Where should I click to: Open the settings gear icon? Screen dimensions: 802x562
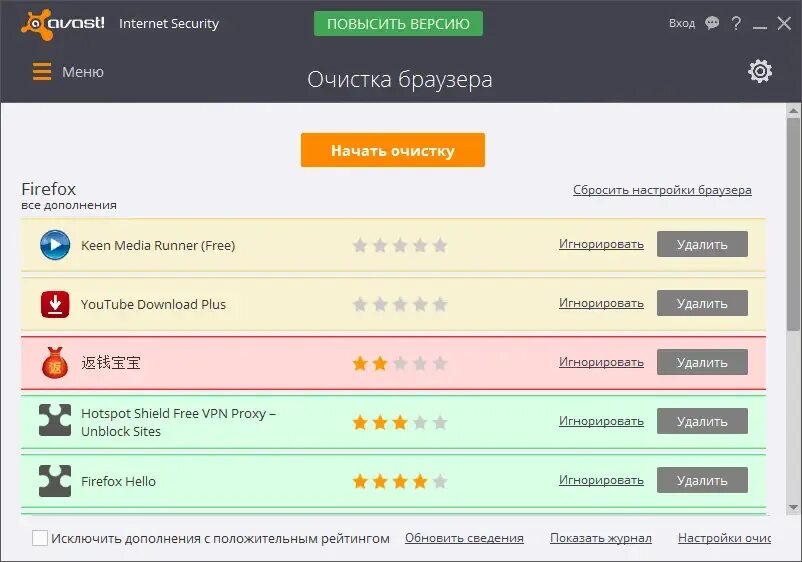point(760,71)
